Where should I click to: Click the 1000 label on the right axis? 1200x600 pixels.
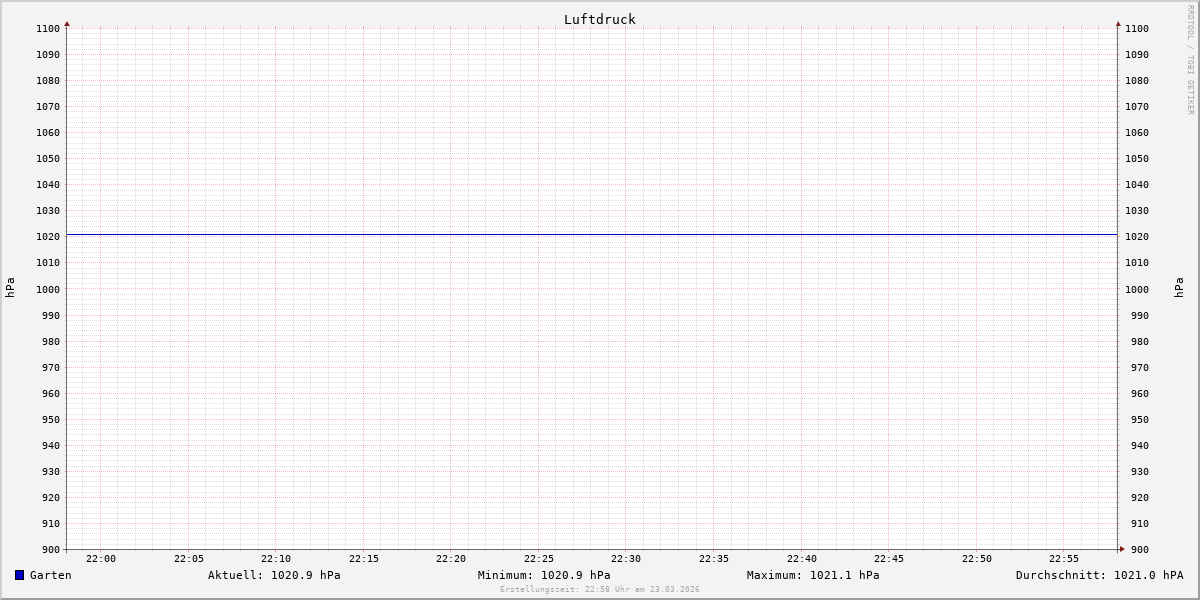[x=1137, y=289]
